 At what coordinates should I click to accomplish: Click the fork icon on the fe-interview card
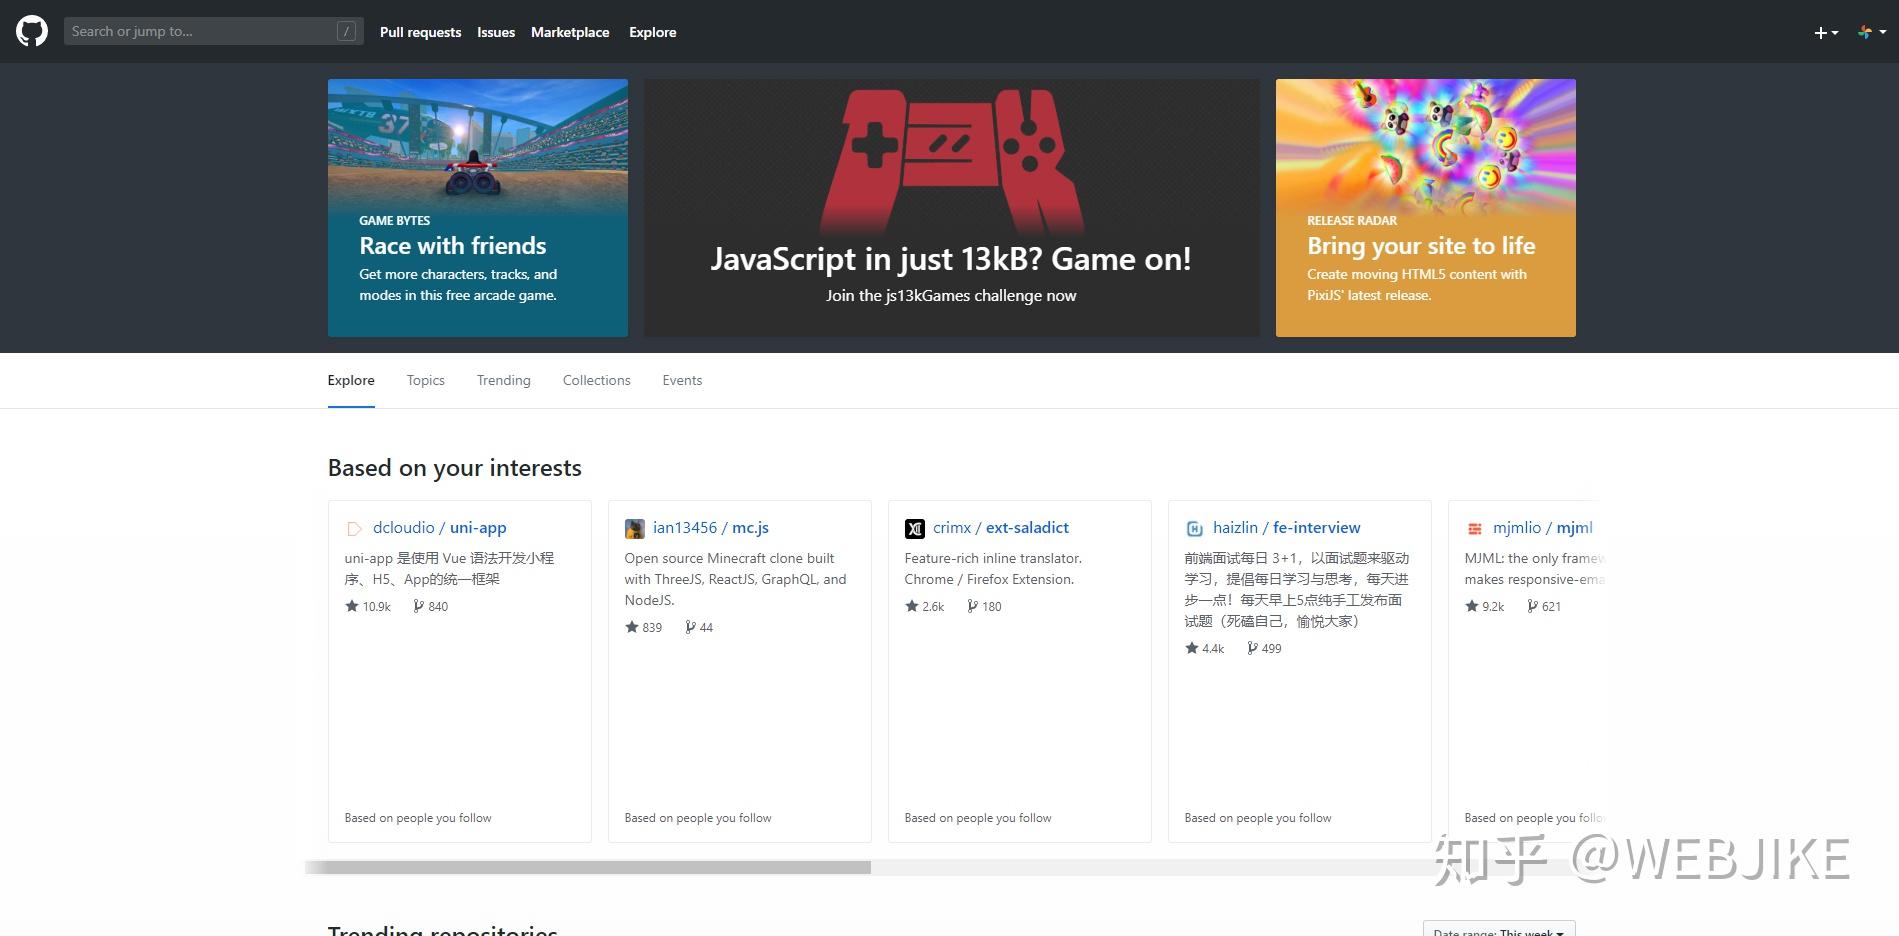point(1253,648)
